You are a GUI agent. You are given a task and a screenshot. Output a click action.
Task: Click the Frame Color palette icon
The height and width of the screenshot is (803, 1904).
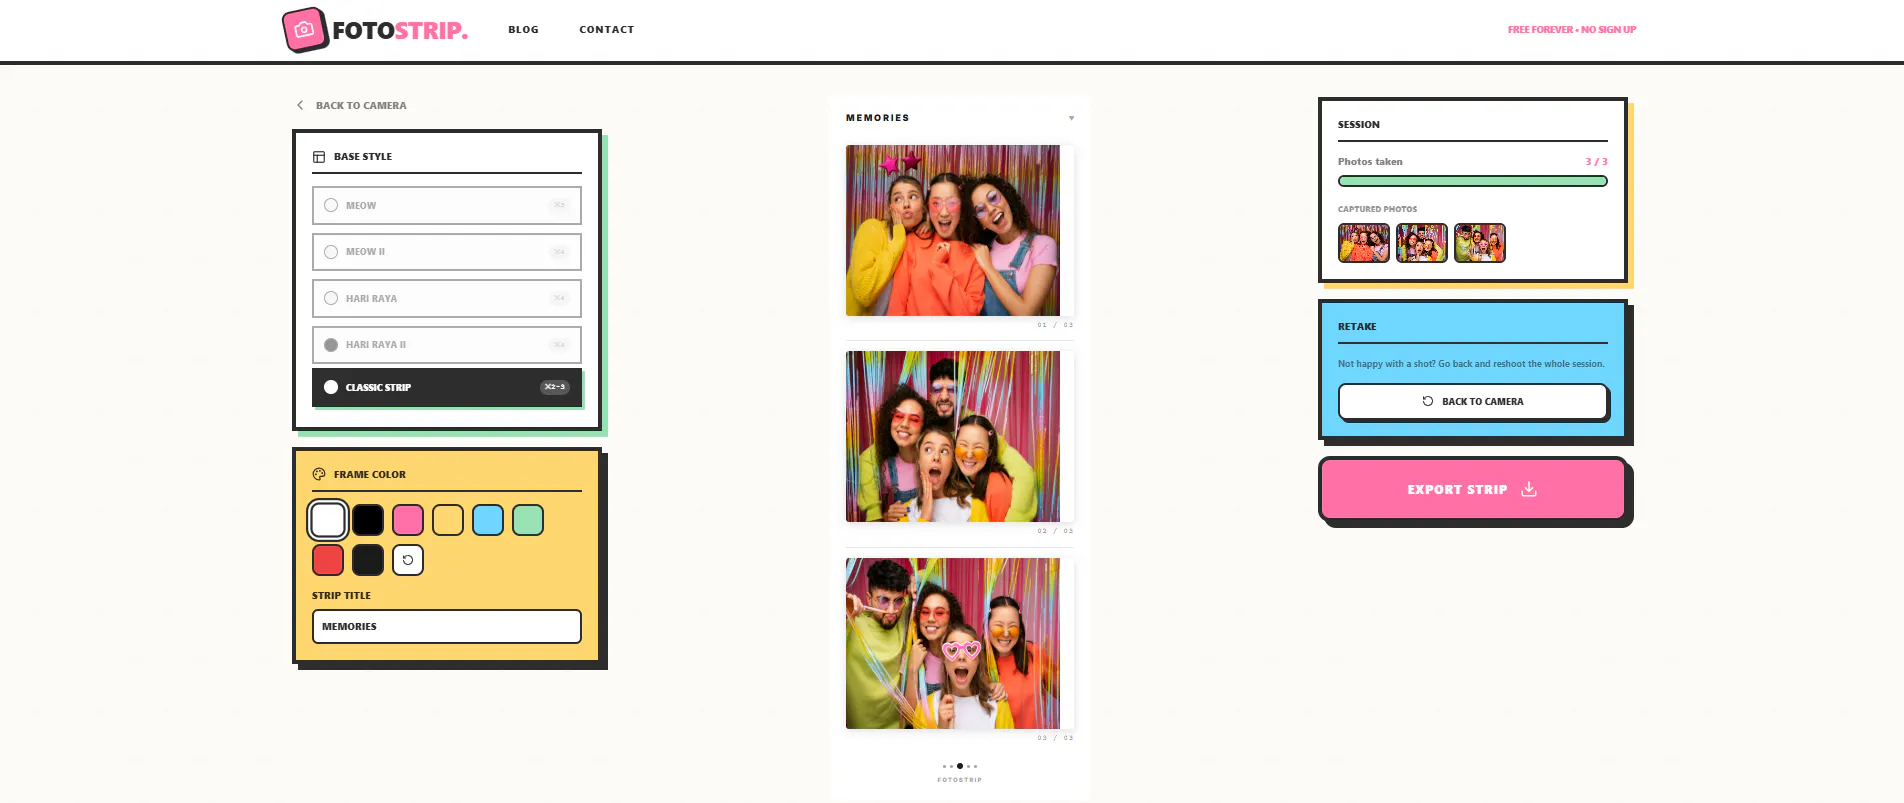(319, 474)
